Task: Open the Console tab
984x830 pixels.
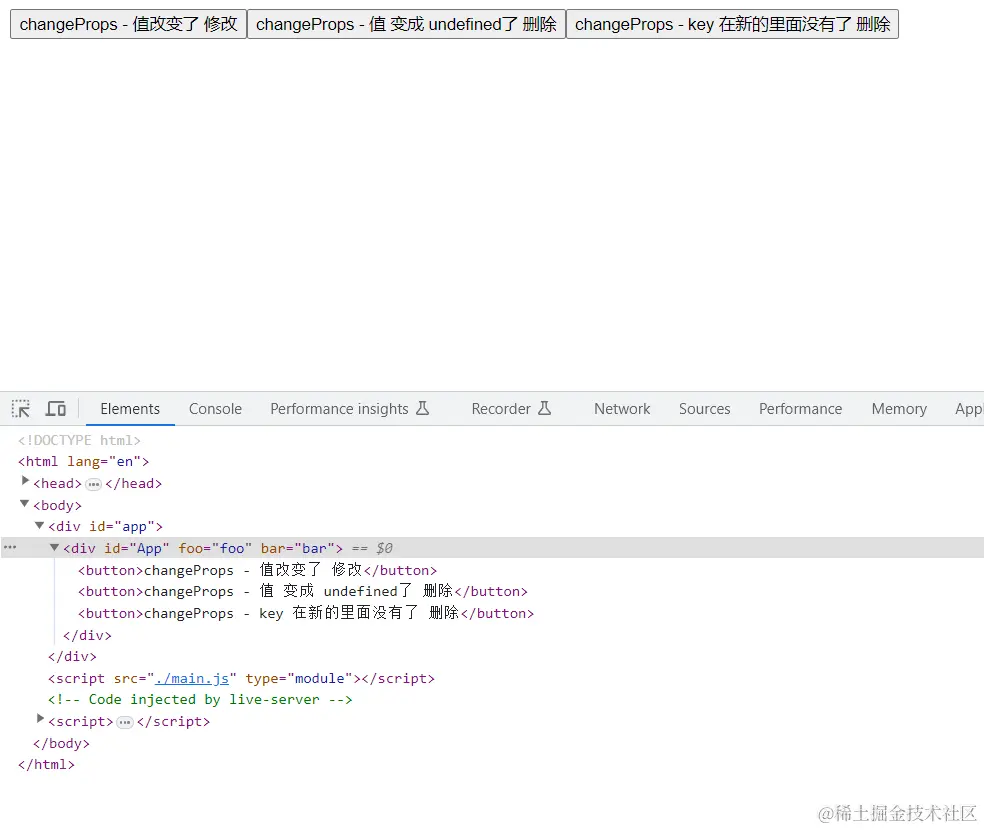Action: (x=215, y=409)
